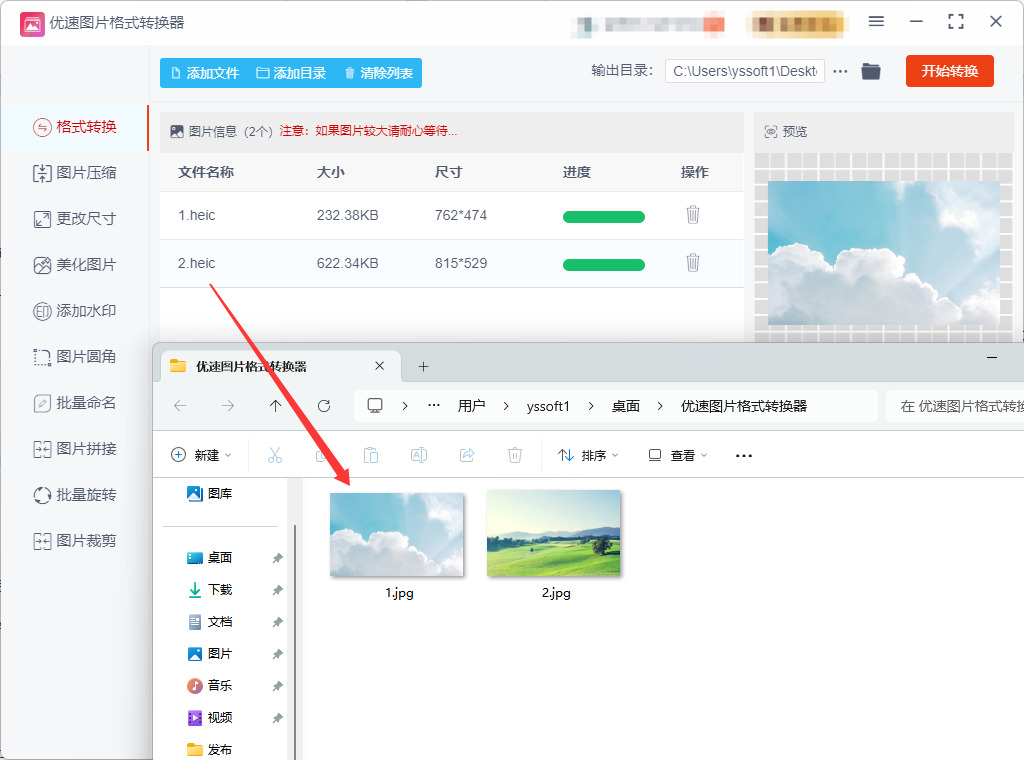This screenshot has height=760, width=1024.
Task: Open 图片裁剪 in the sidebar
Action: pos(74,541)
